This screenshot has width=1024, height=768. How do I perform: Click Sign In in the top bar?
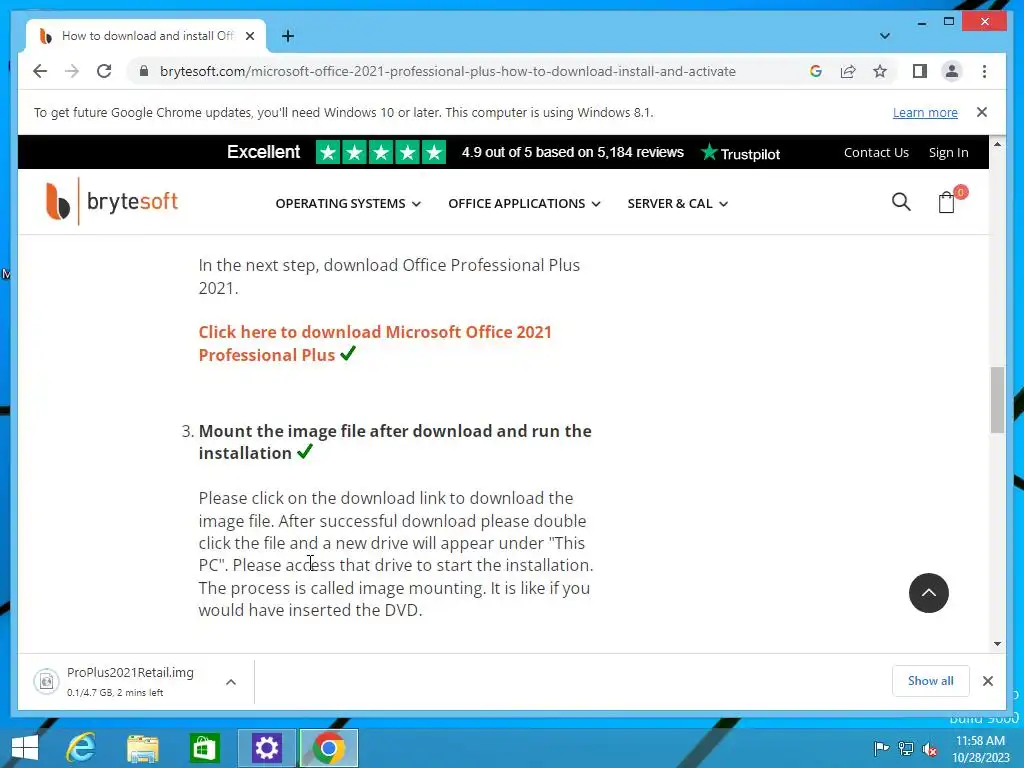coord(948,153)
